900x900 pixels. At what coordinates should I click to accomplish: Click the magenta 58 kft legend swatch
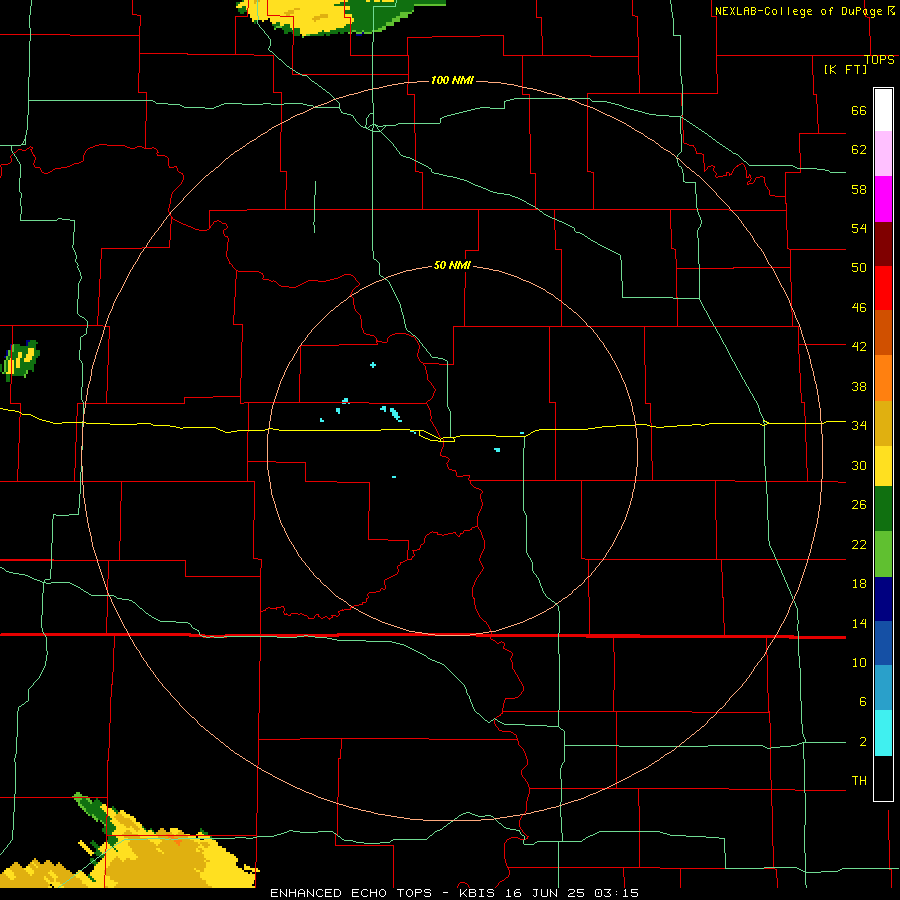[x=883, y=199]
